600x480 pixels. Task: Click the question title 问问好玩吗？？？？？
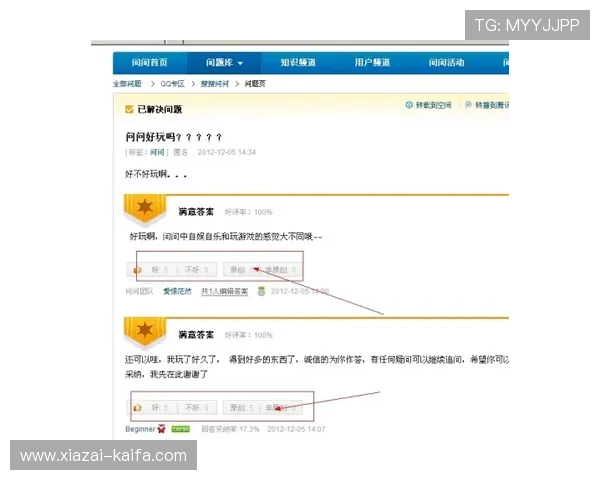(x=173, y=137)
